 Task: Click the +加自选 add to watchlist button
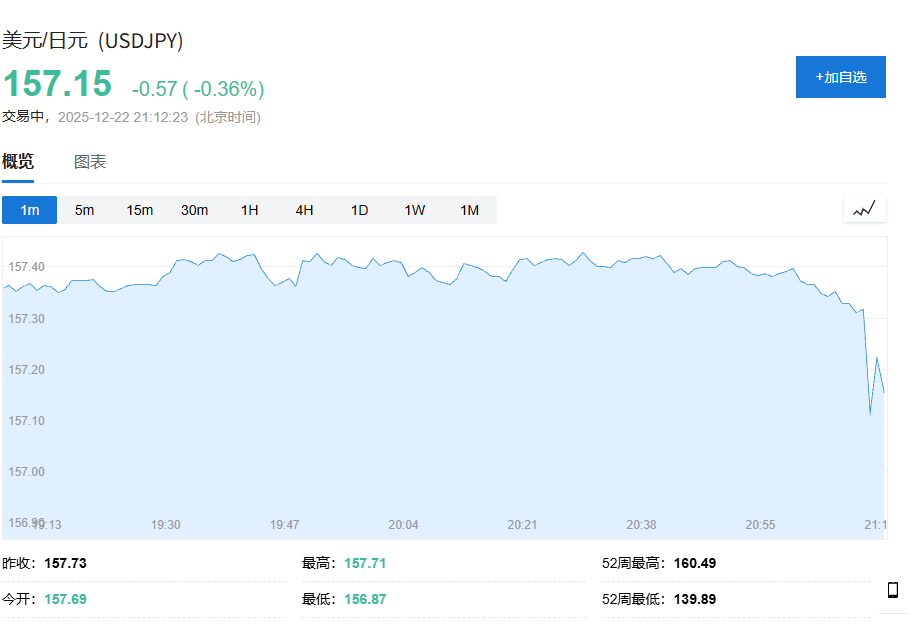[x=840, y=77]
